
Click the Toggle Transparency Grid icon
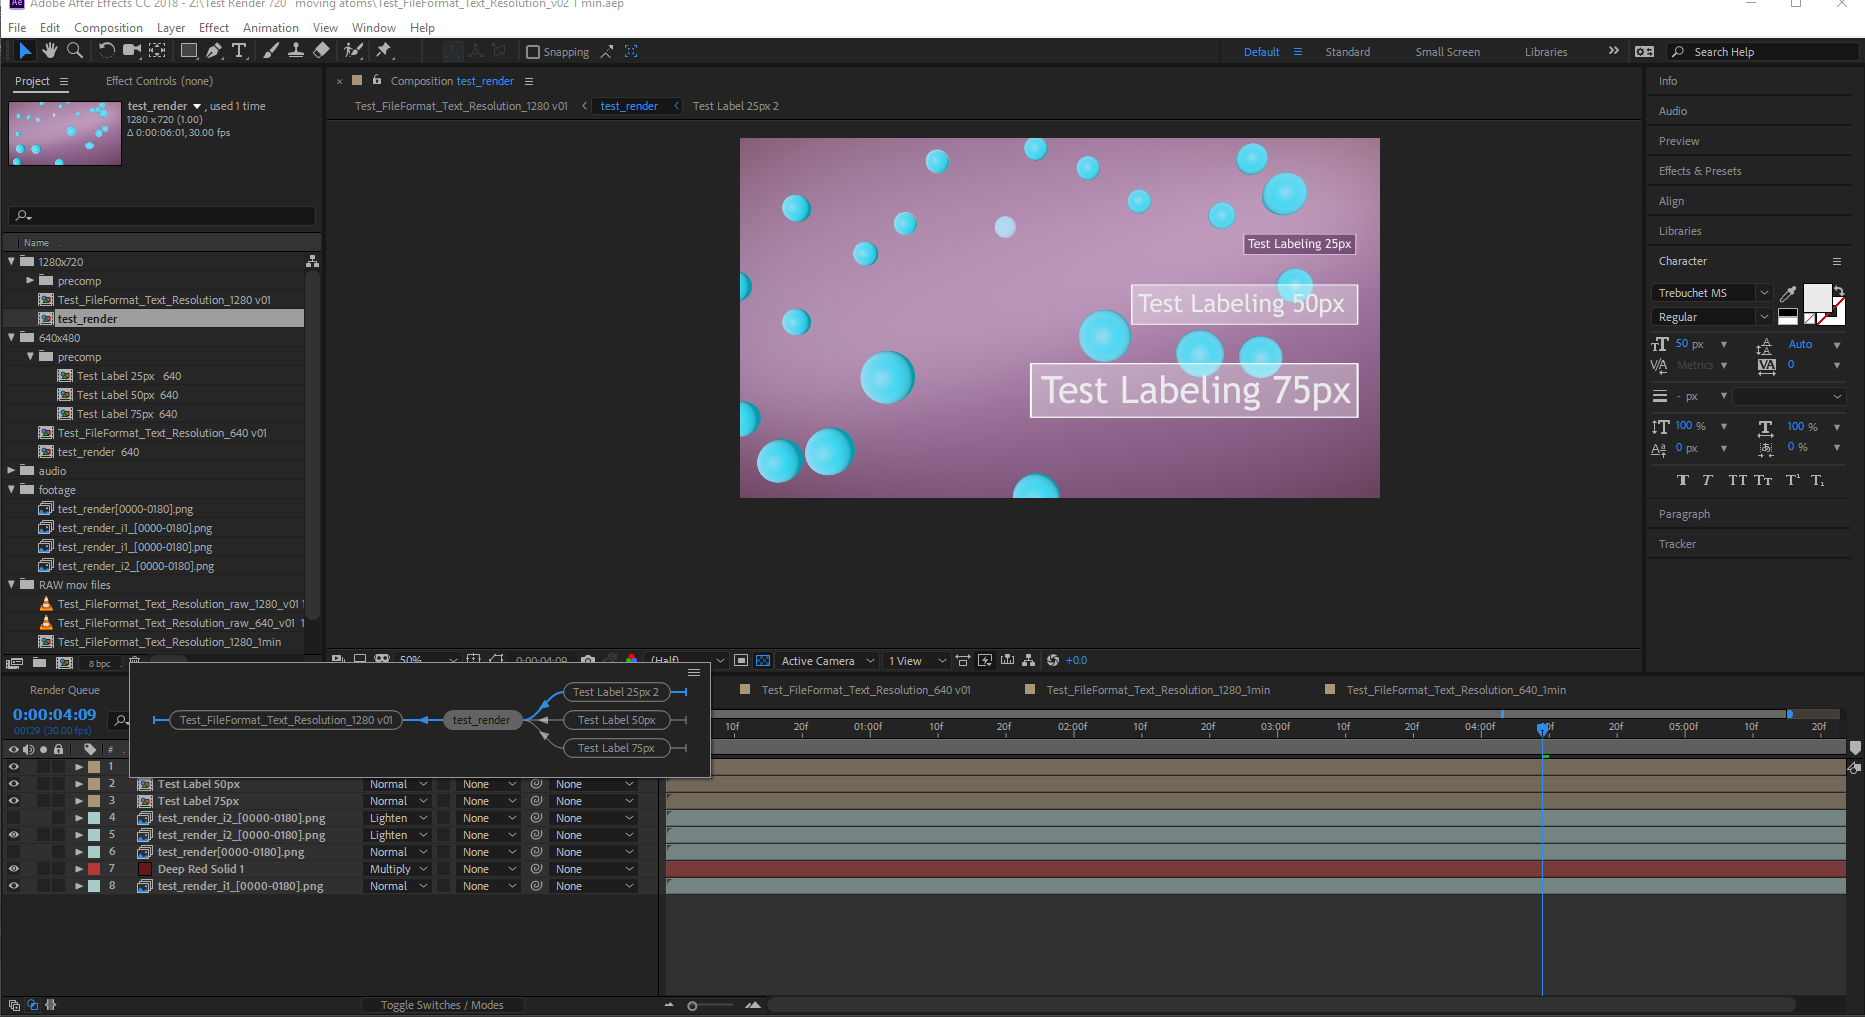(x=763, y=661)
